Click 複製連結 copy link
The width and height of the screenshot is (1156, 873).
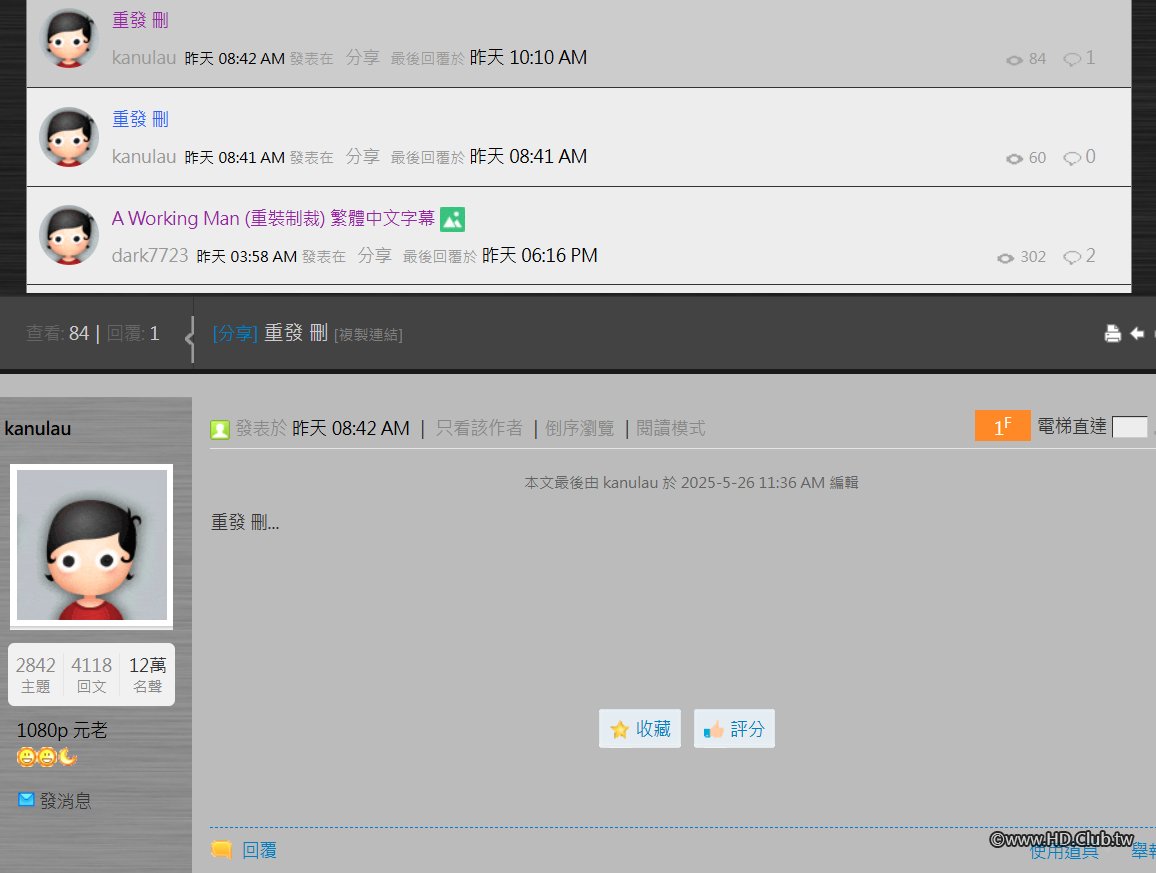click(x=368, y=335)
